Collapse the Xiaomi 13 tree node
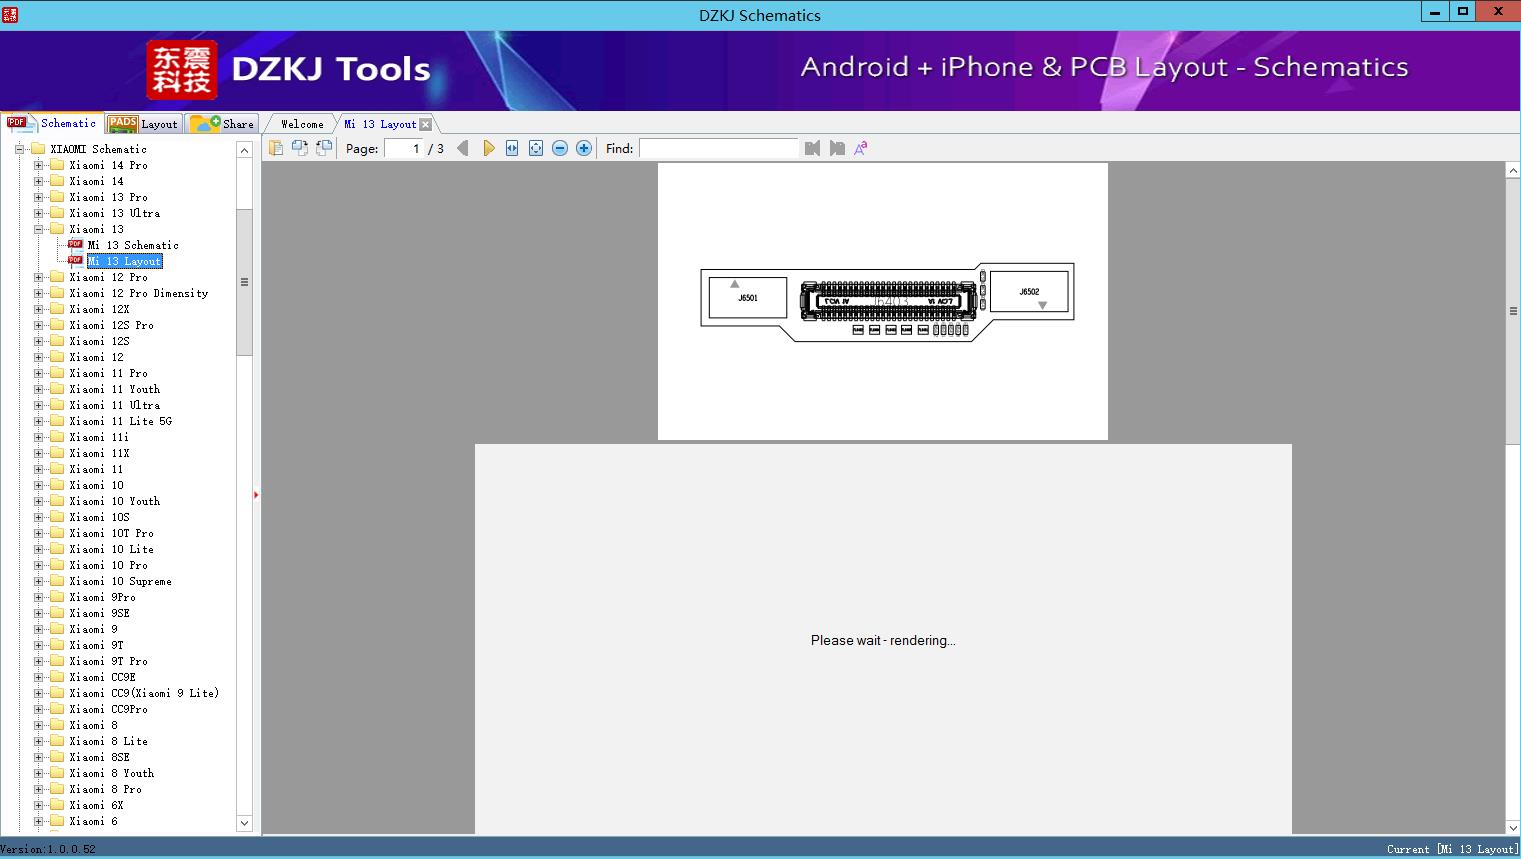1521x859 pixels. 38,229
